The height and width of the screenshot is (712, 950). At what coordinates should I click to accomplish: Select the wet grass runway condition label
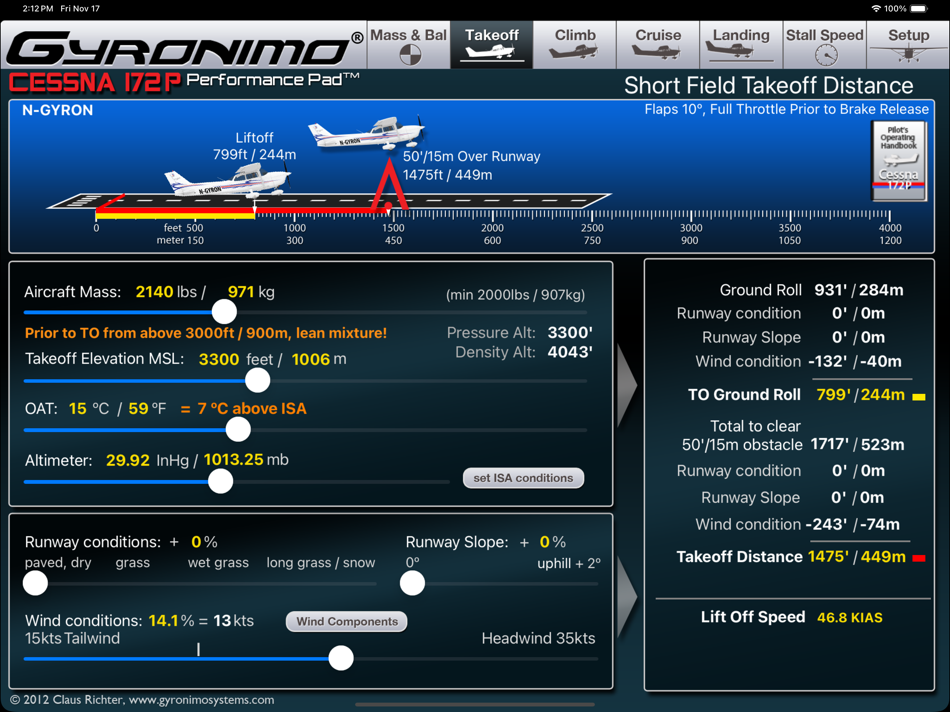tap(218, 563)
